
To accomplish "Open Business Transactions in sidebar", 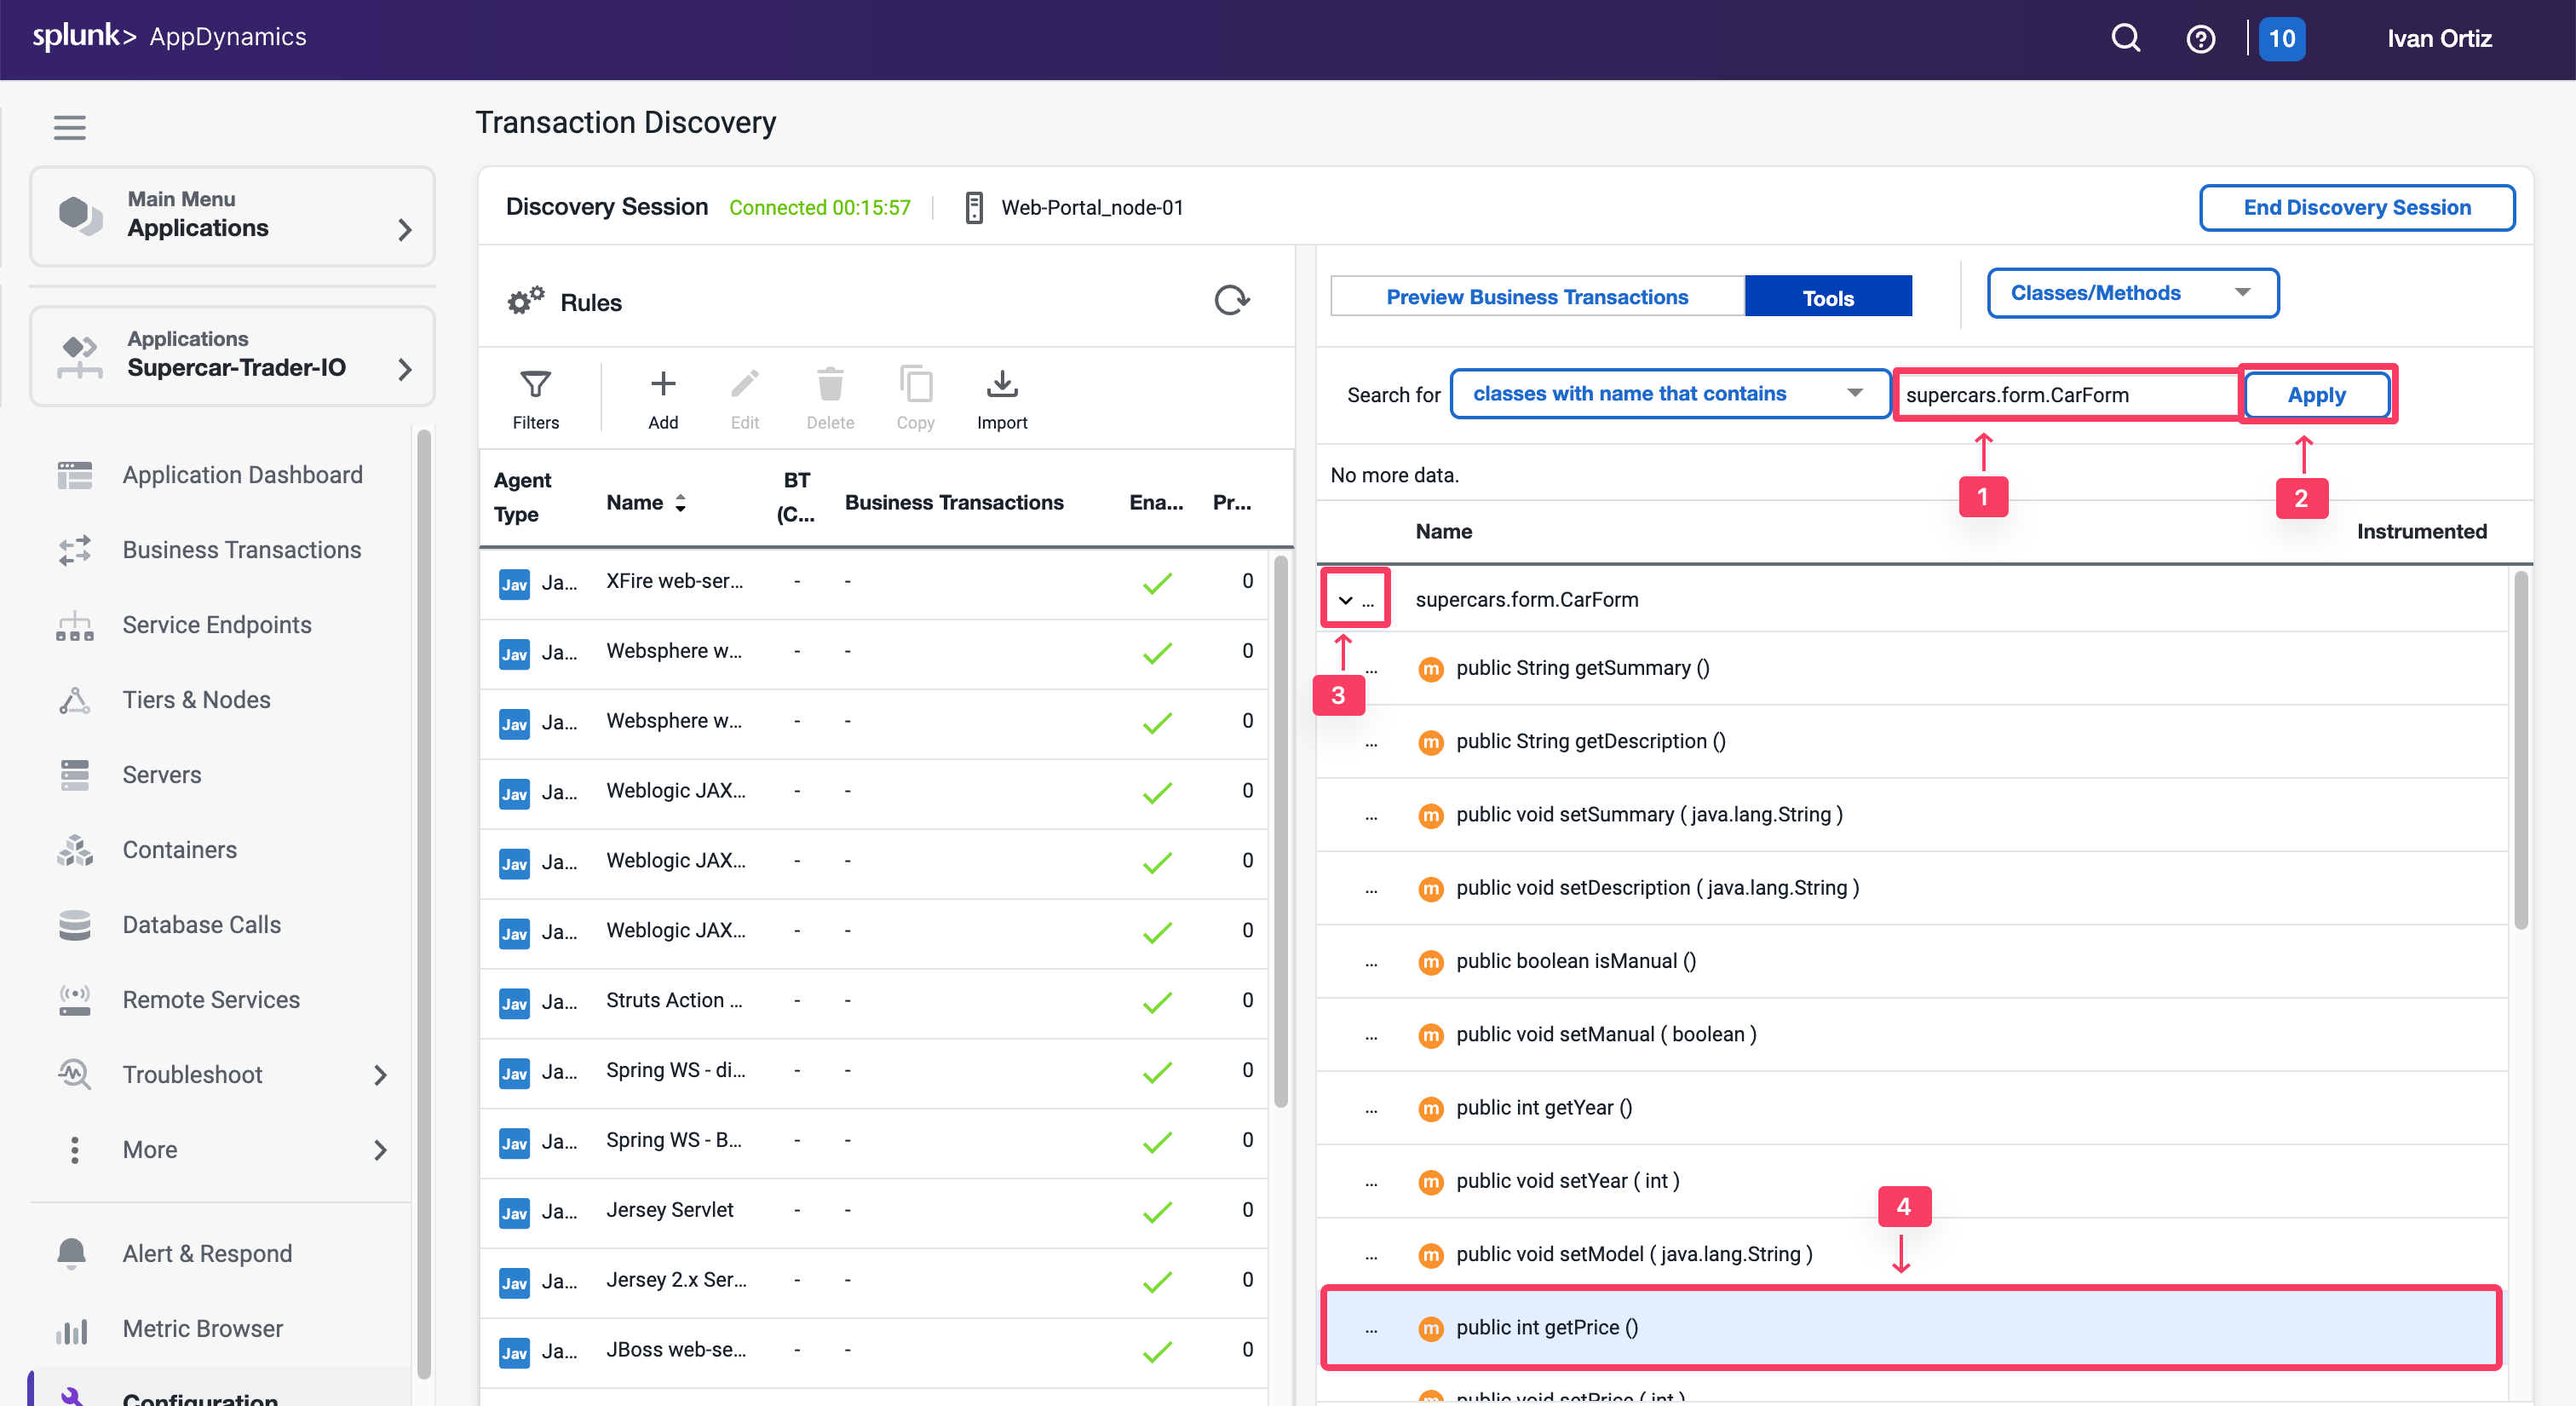I will (x=241, y=550).
